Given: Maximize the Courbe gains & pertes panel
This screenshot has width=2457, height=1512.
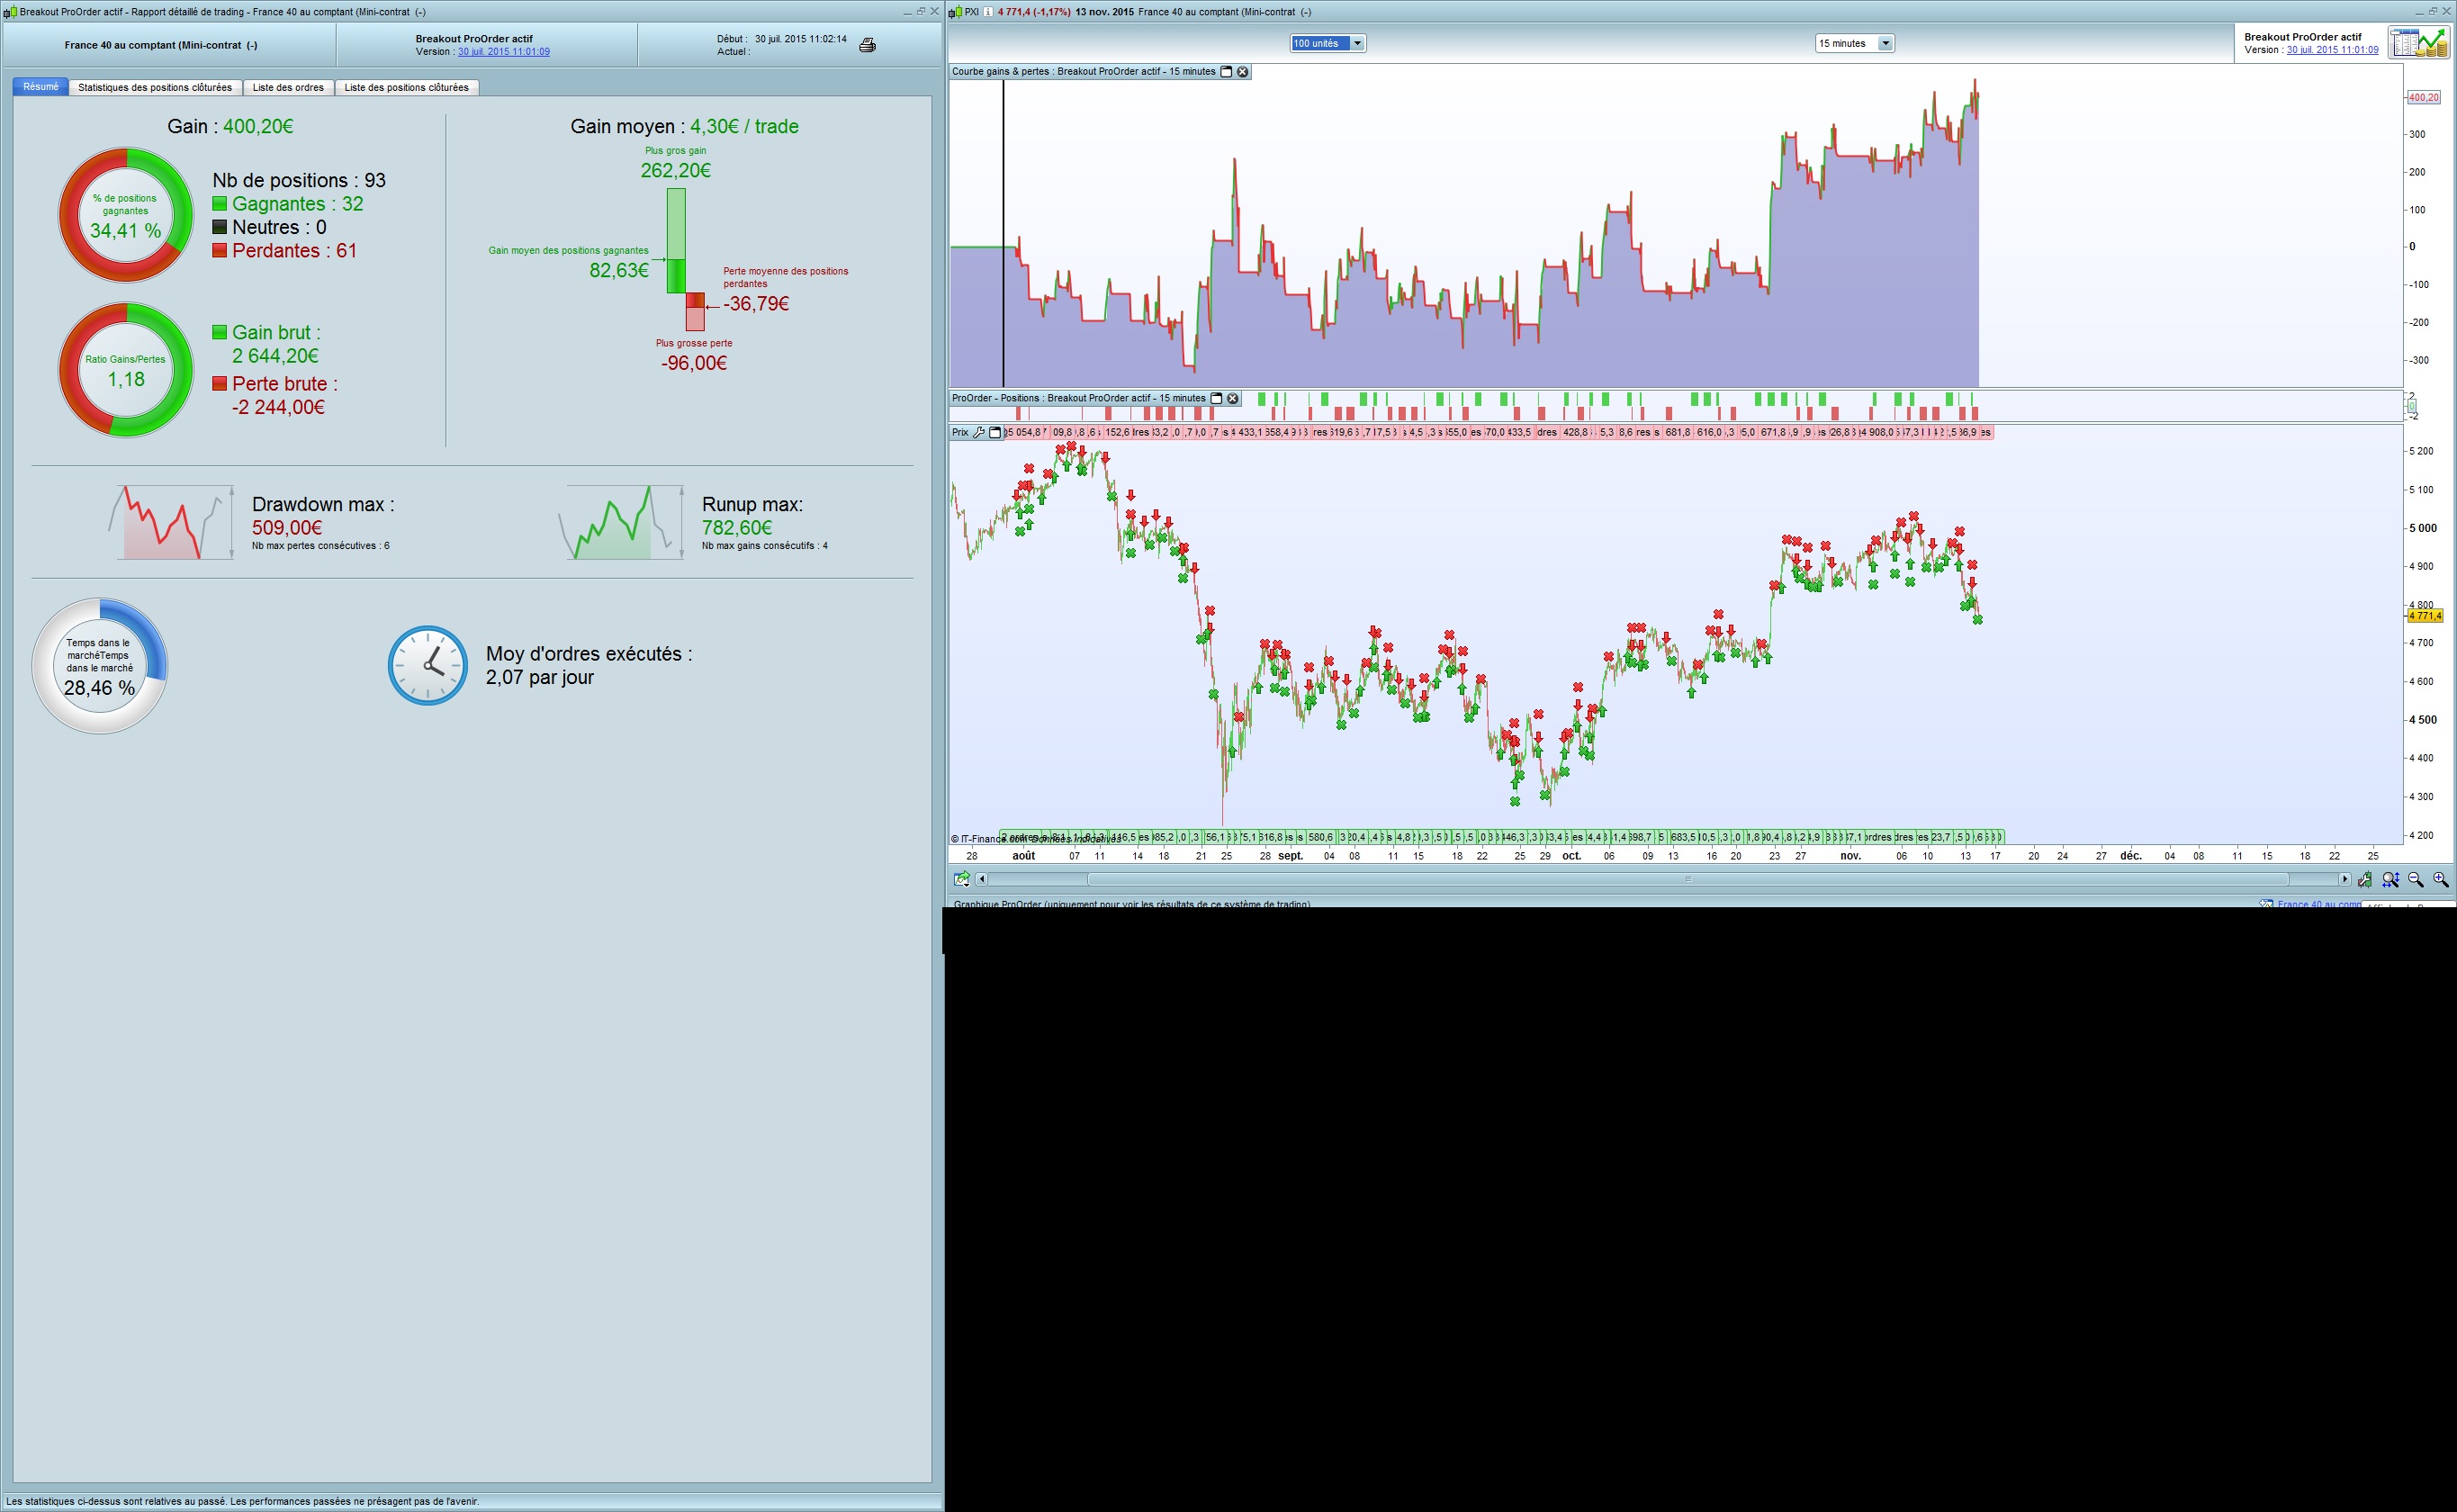Looking at the screenshot, I should point(1226,72).
